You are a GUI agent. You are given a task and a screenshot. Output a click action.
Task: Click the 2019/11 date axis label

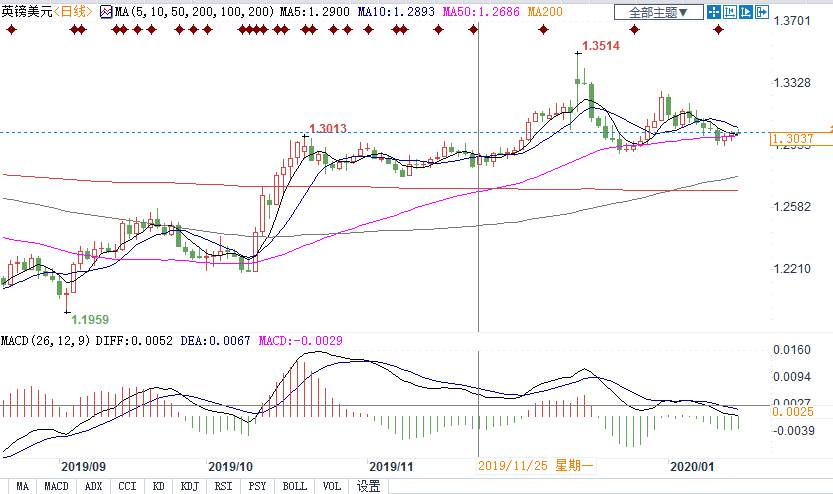point(391,467)
